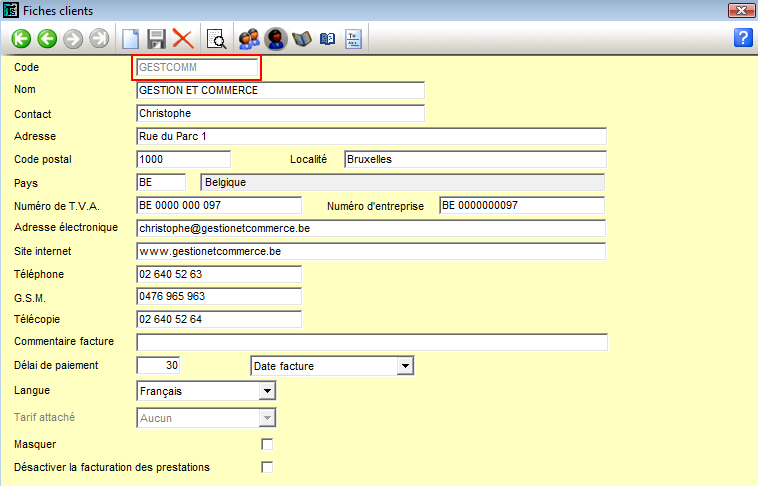Go to the first client record
758x486 pixels.
[x=21, y=39]
